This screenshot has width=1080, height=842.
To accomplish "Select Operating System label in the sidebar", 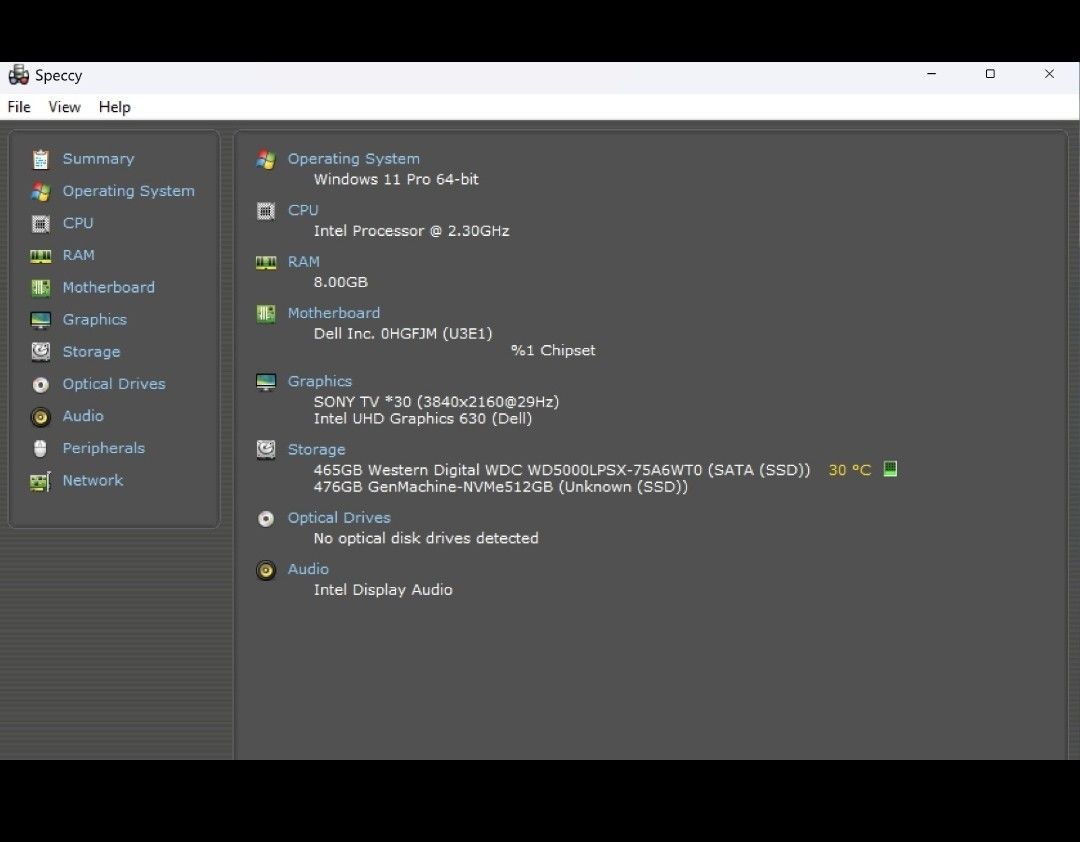I will tap(129, 192).
